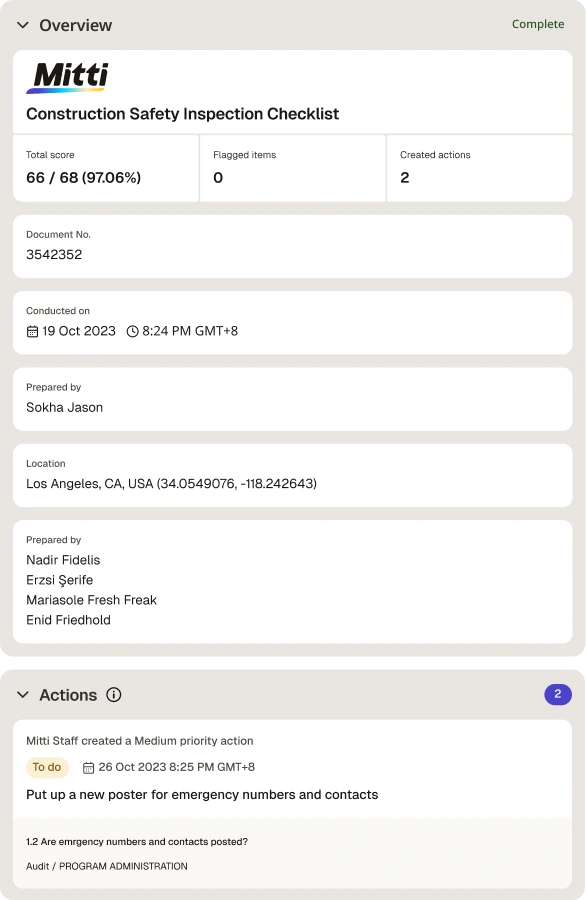The height and width of the screenshot is (900, 586).
Task: Click the purple actions count badge
Action: [557, 695]
